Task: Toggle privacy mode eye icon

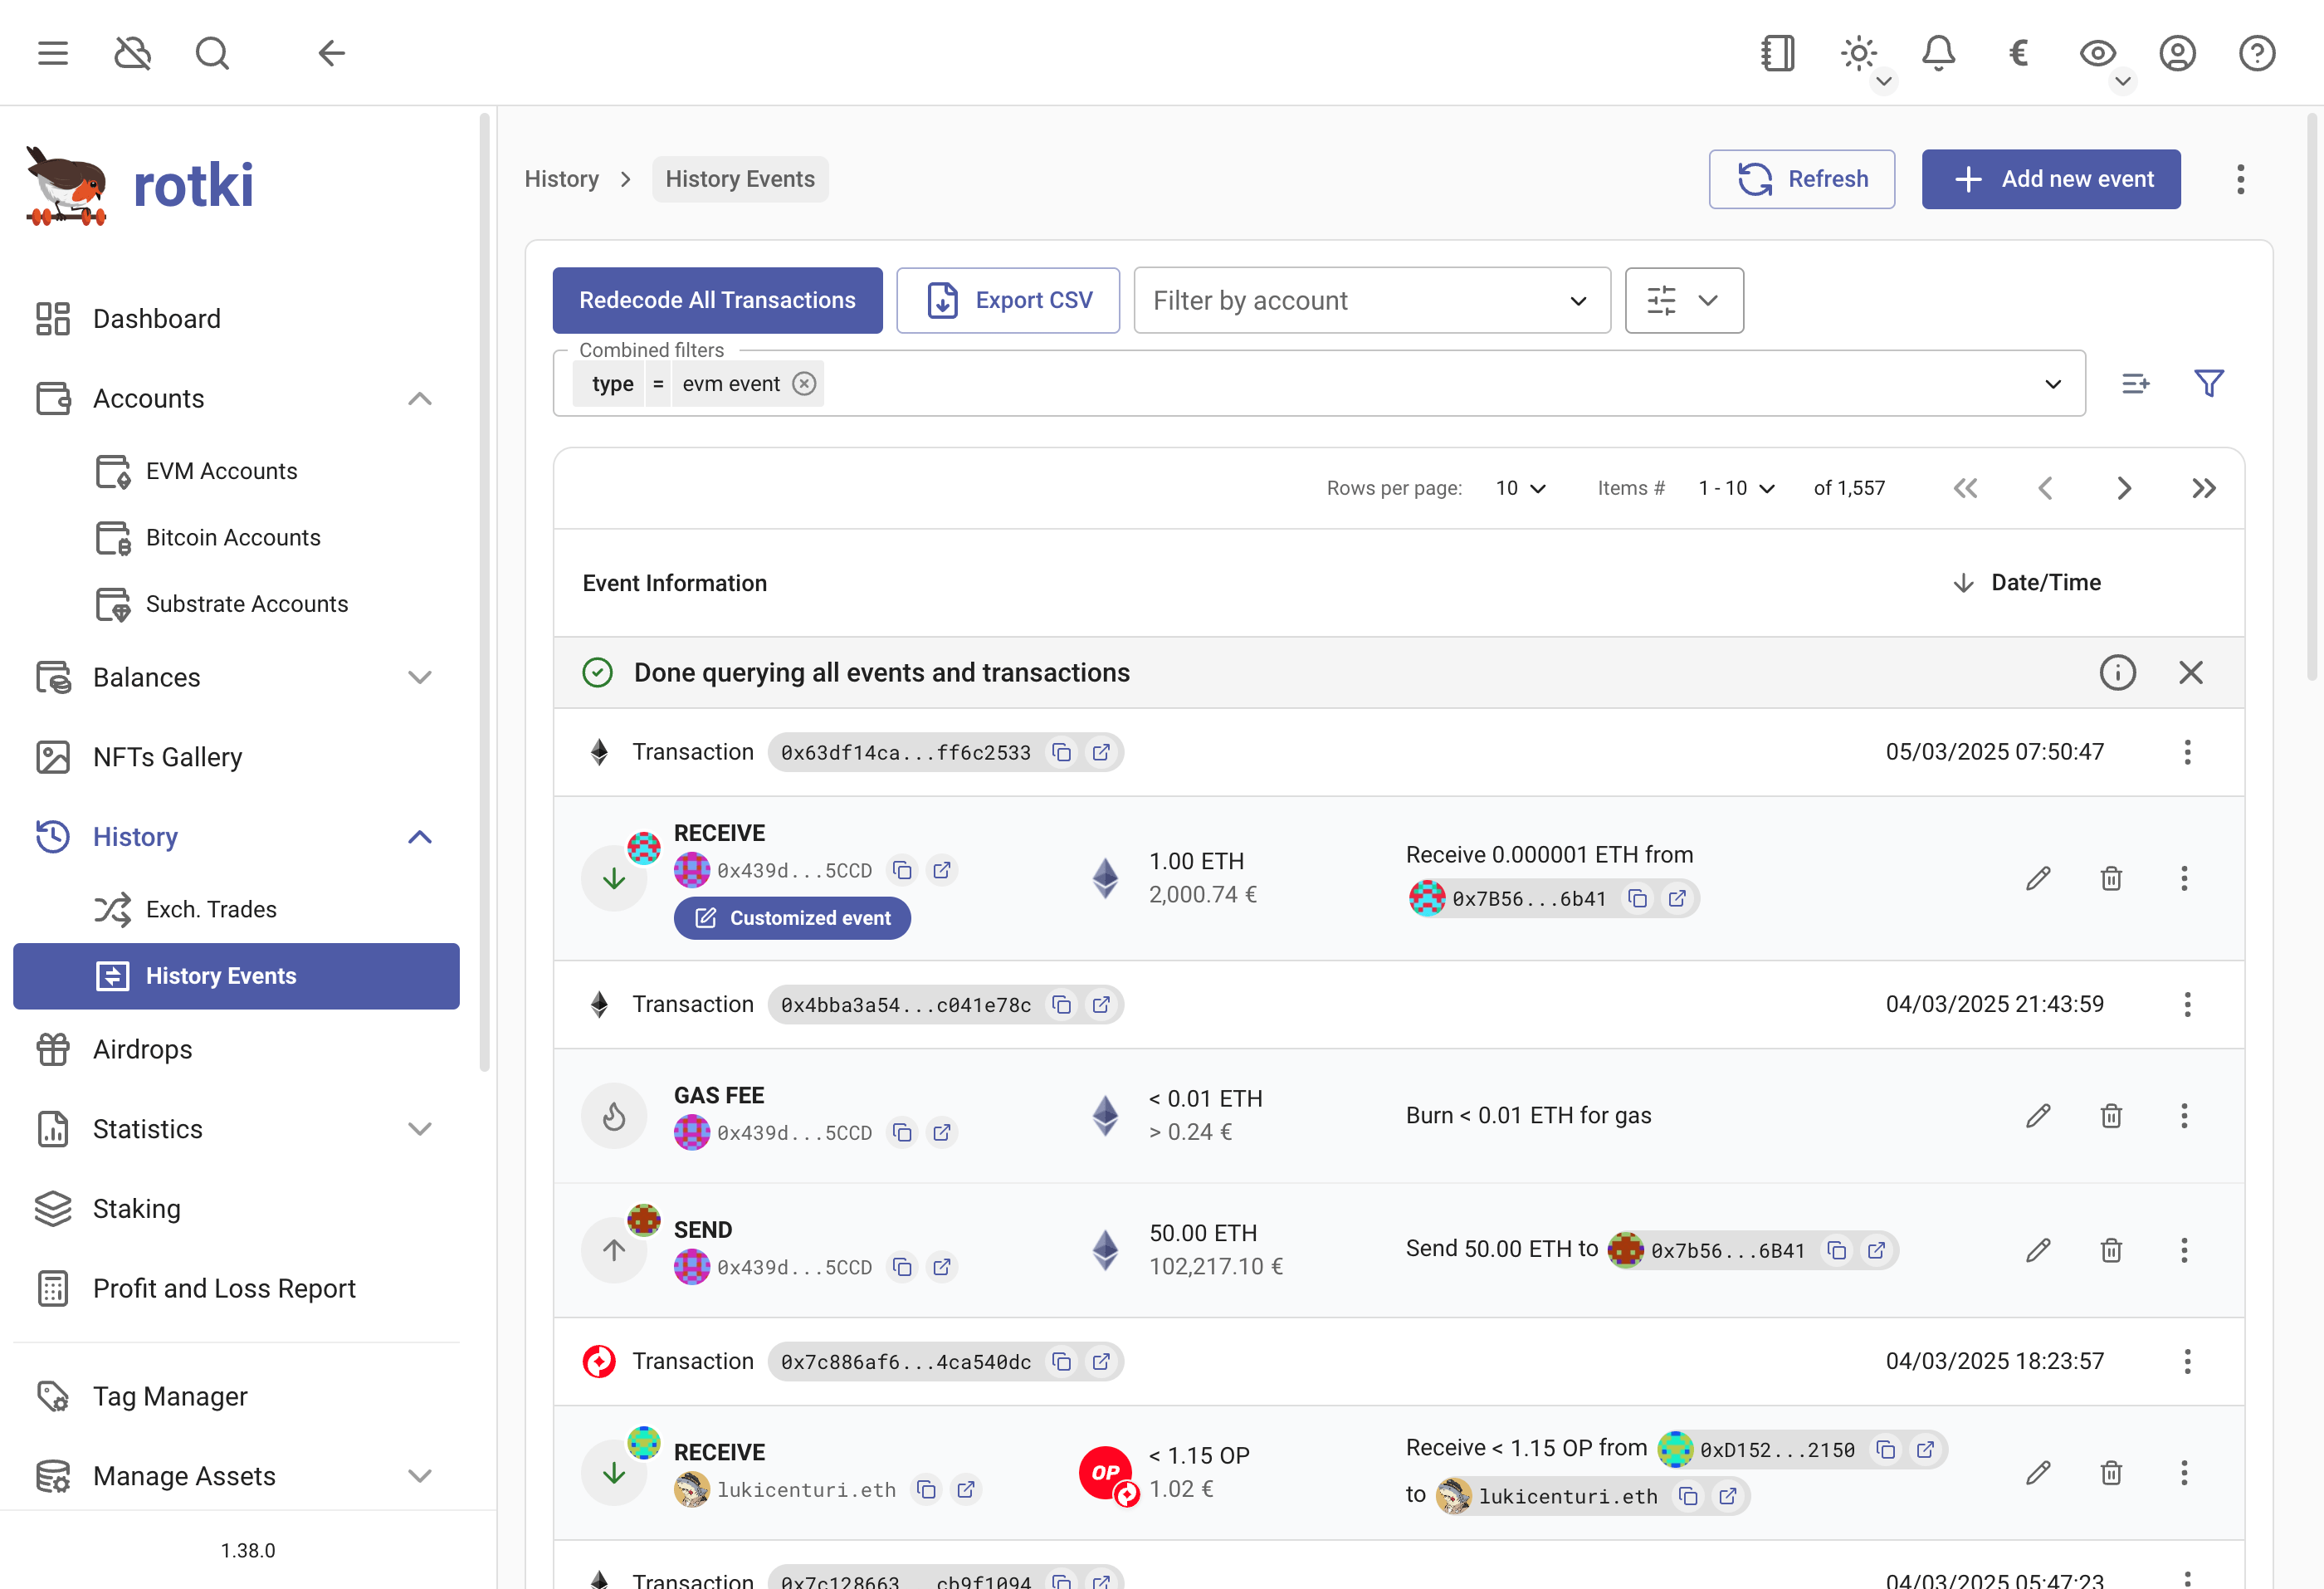Action: pos(2098,53)
